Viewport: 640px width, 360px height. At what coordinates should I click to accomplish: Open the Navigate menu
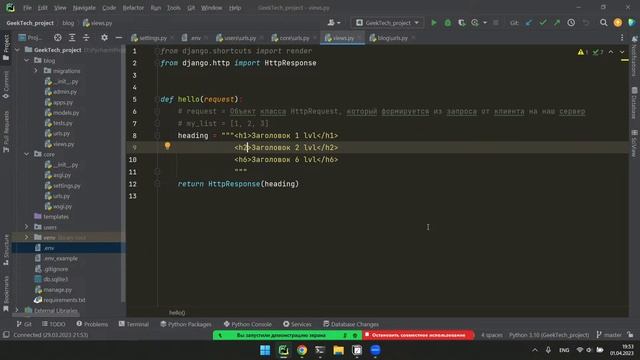[x=84, y=8]
